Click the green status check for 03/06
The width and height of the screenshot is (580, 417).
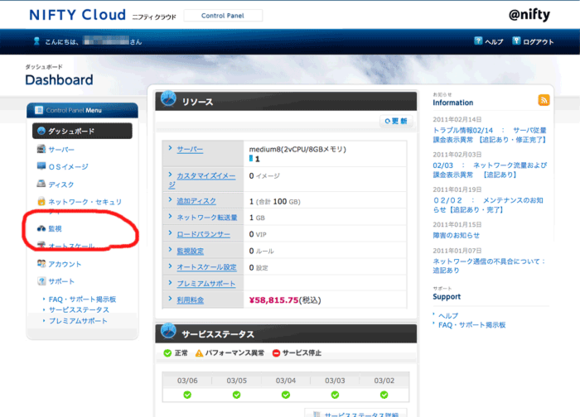coord(187,395)
